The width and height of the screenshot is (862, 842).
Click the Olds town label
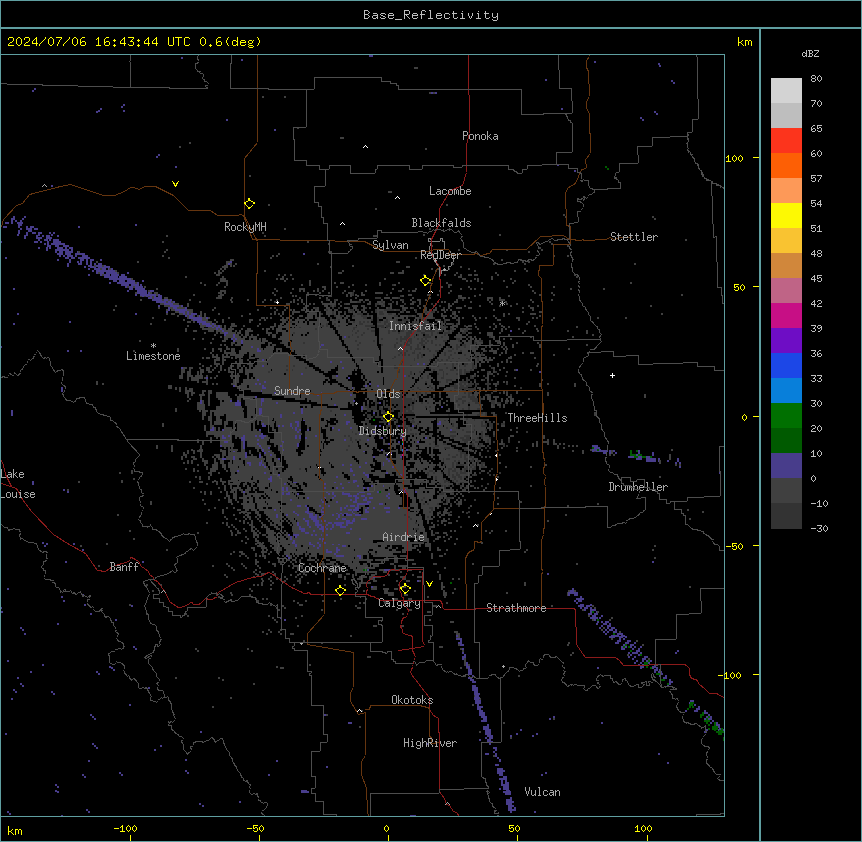(x=388, y=394)
